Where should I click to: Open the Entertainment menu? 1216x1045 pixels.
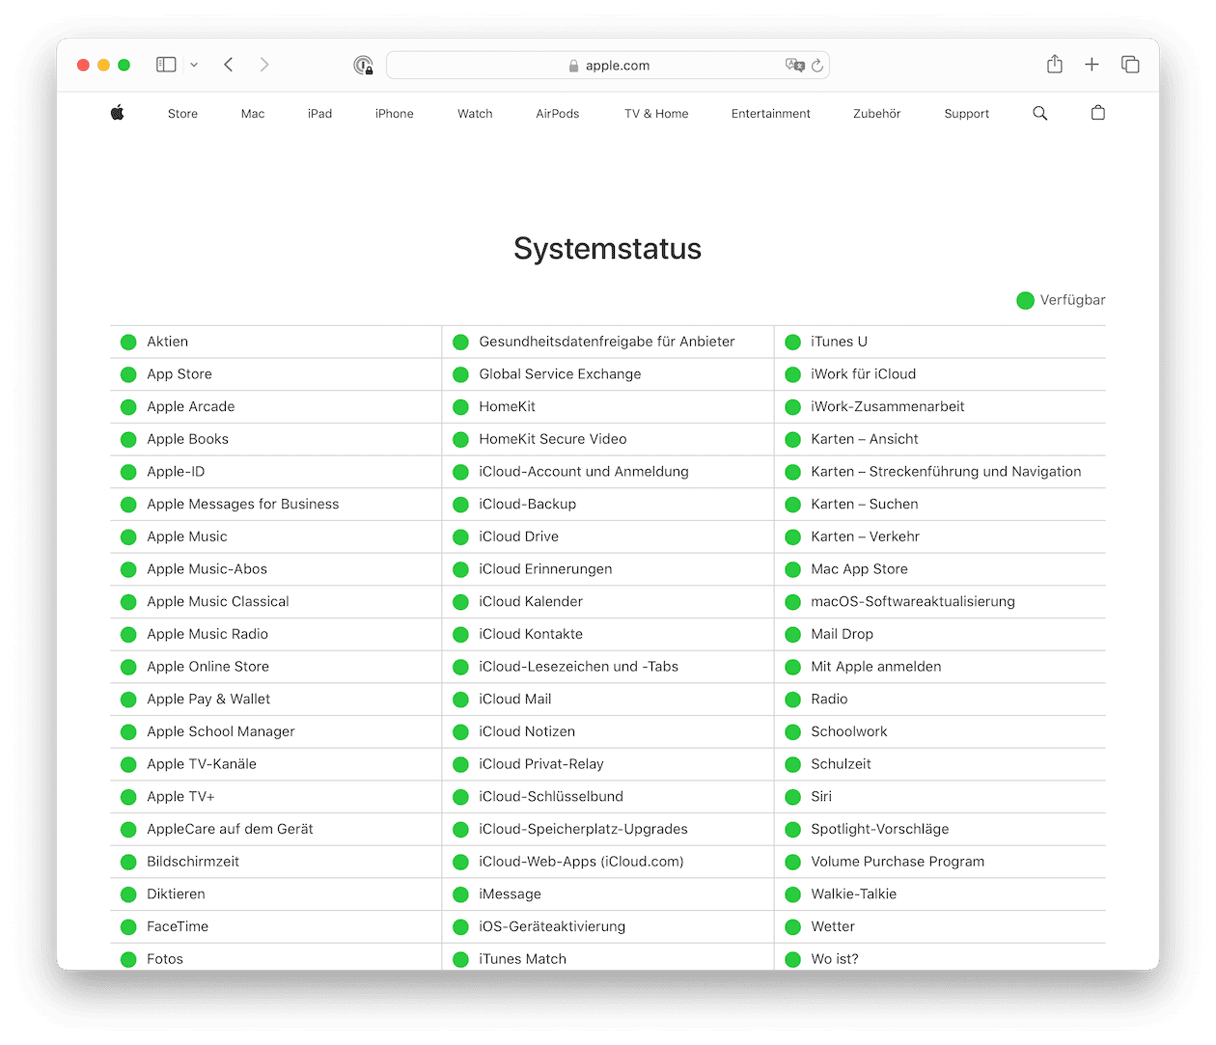pyautogui.click(x=771, y=114)
